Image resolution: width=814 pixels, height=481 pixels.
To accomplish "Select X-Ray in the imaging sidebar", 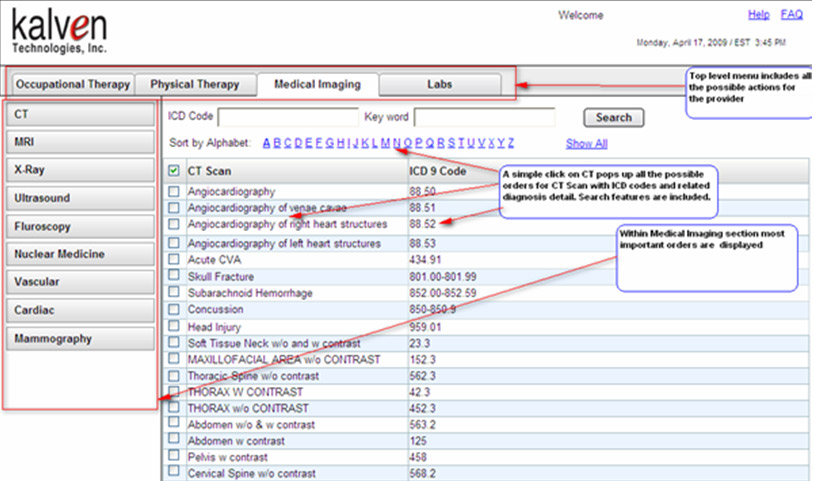I will (x=80, y=171).
